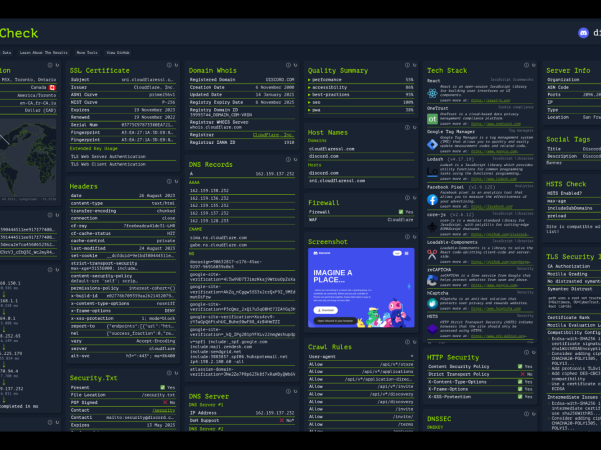Refresh the Tech Stack card

tap(534, 65)
